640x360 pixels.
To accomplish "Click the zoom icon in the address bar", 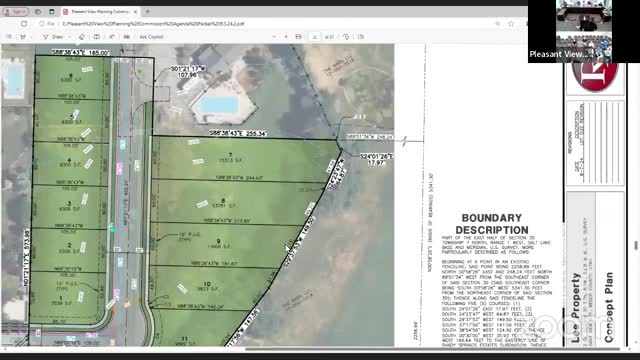I will click(x=497, y=24).
